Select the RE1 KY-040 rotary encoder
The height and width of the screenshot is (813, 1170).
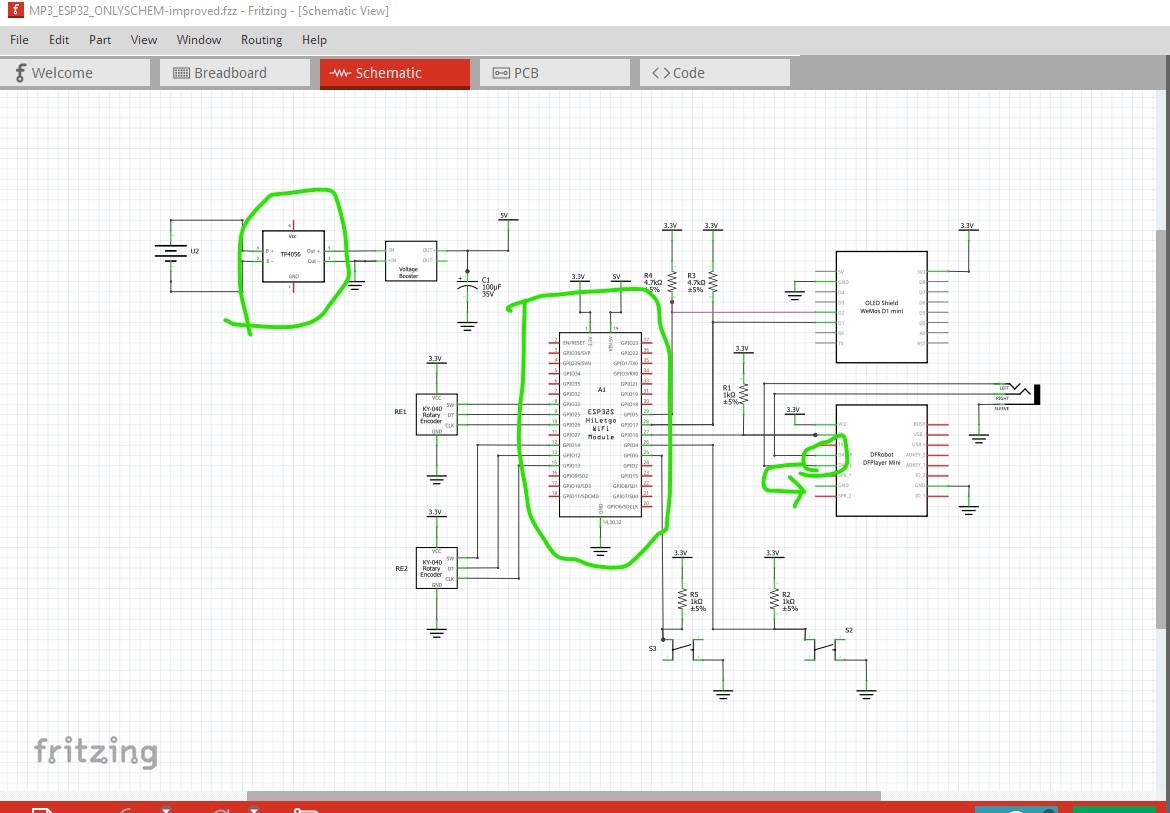pyautogui.click(x=436, y=415)
